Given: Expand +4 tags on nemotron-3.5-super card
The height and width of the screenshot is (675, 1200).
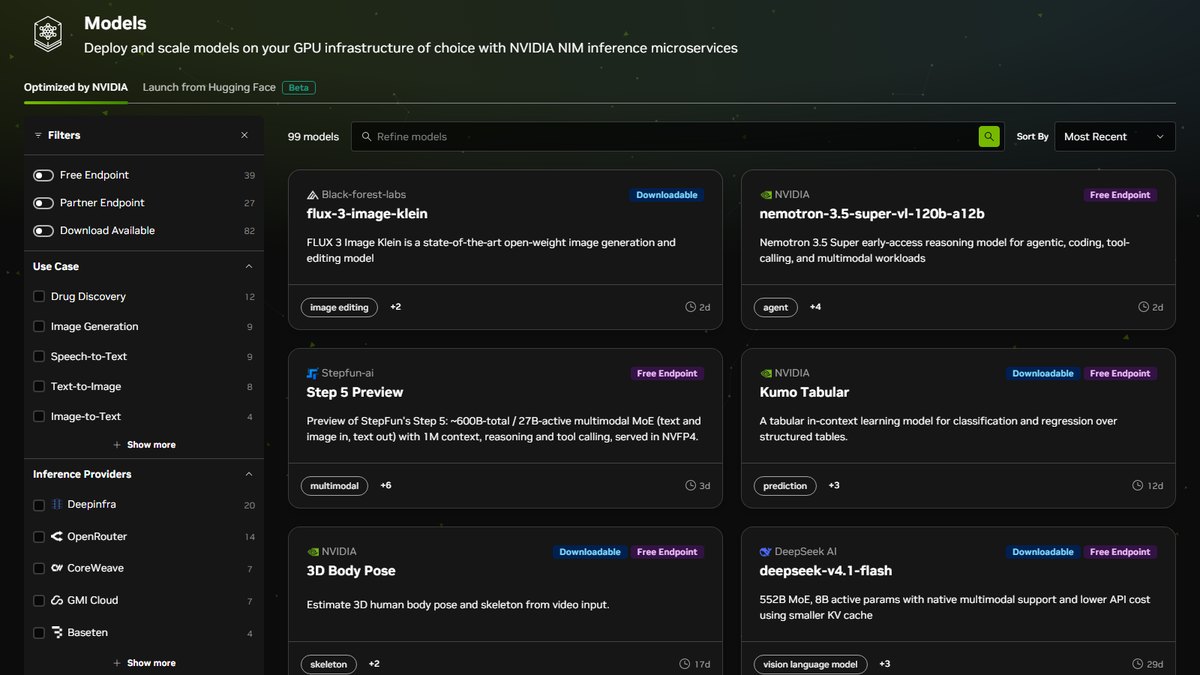Looking at the screenshot, I should tap(815, 307).
